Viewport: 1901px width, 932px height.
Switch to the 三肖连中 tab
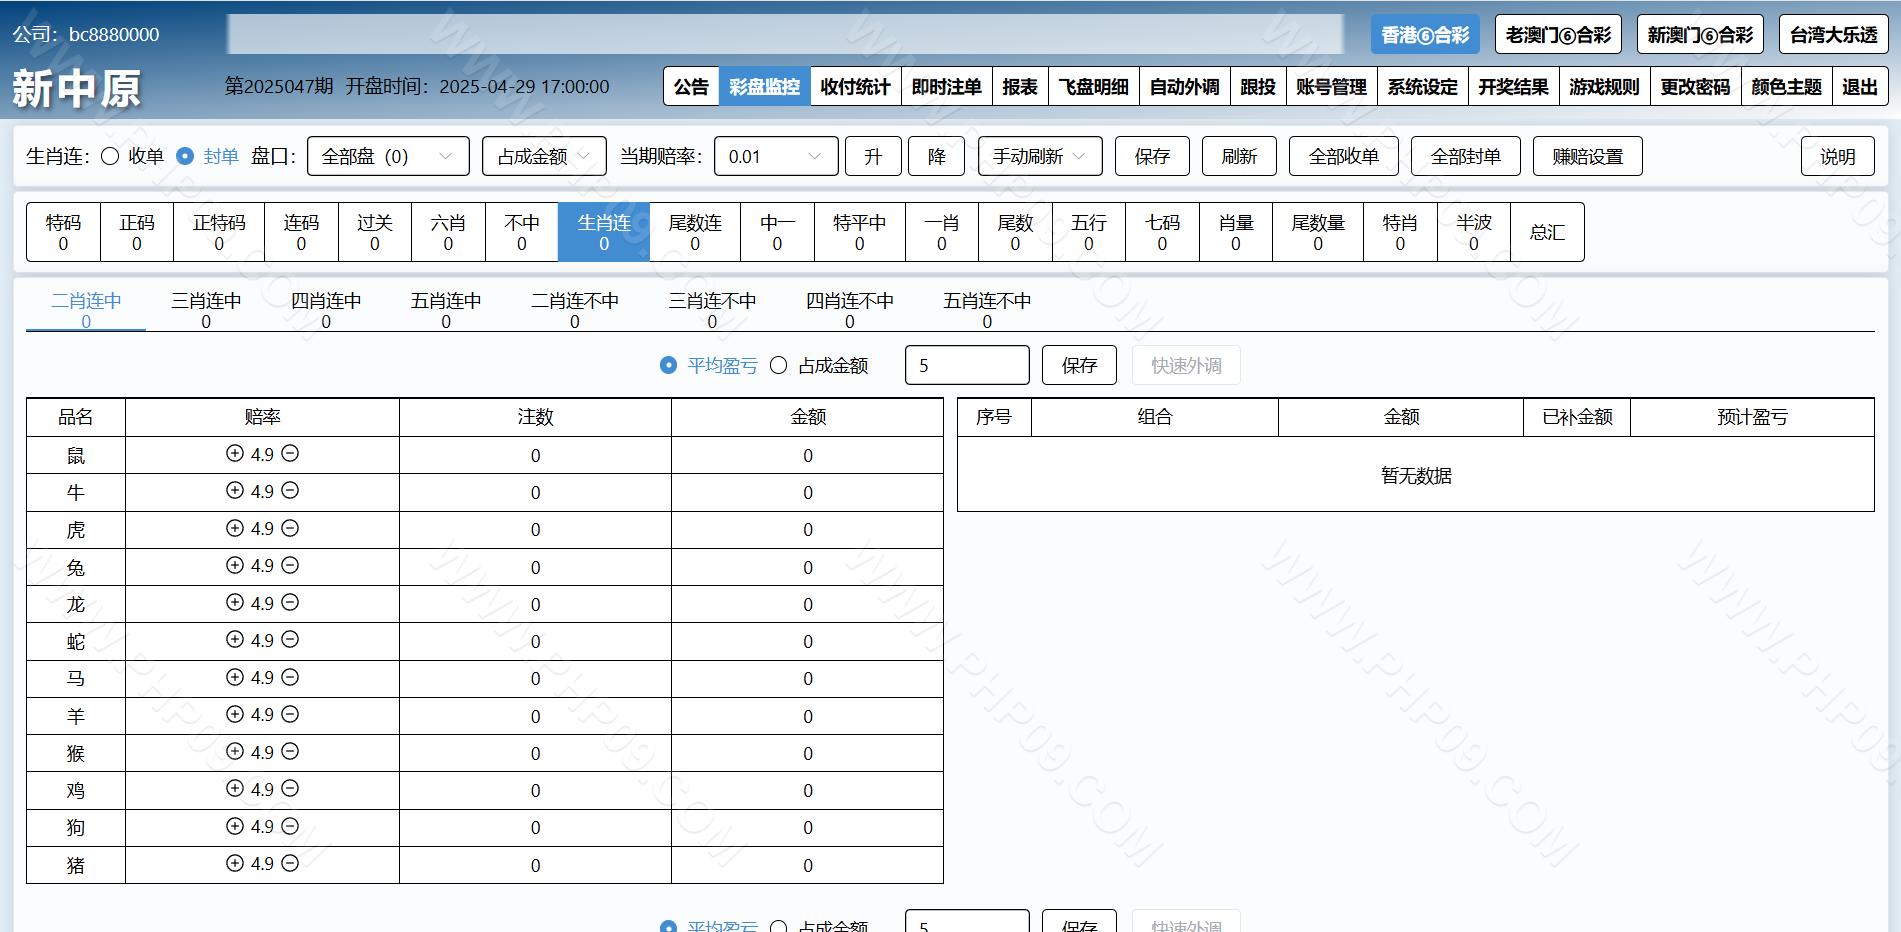206,309
